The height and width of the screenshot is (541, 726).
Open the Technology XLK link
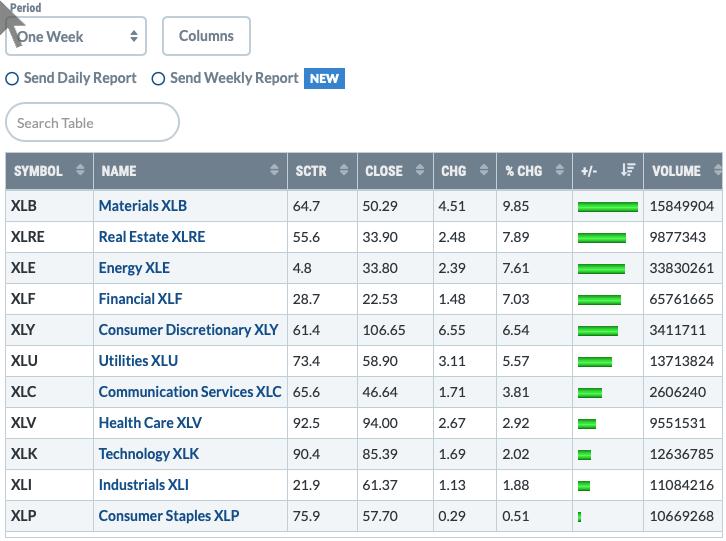pyautogui.click(x=149, y=454)
